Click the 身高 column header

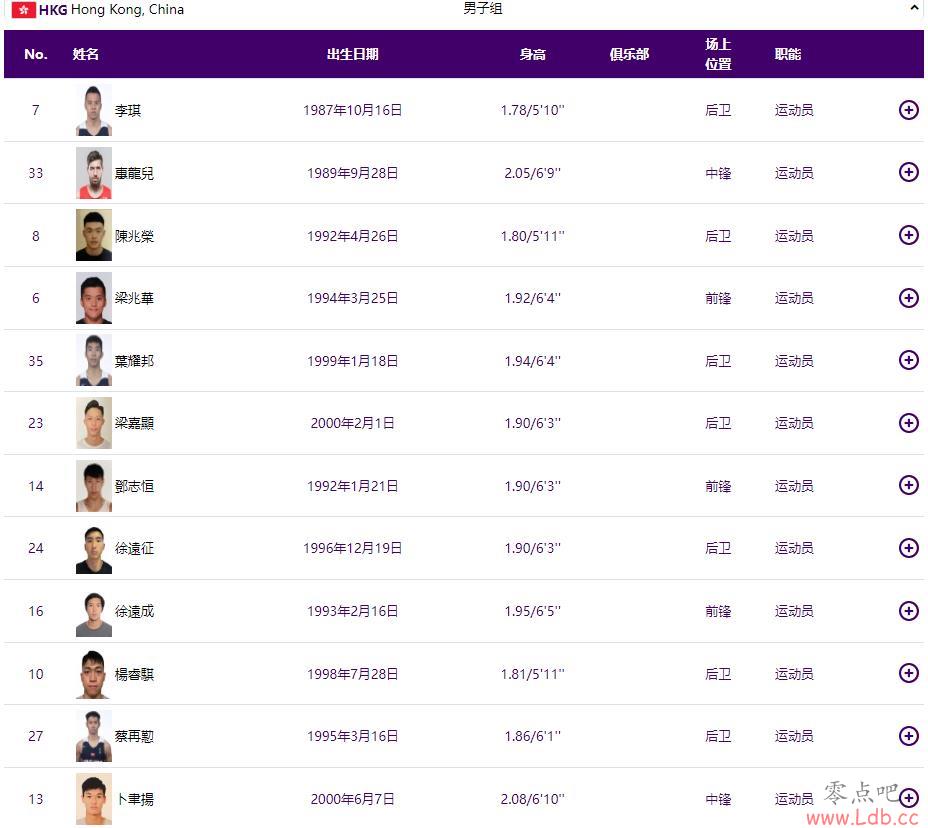tap(532, 54)
